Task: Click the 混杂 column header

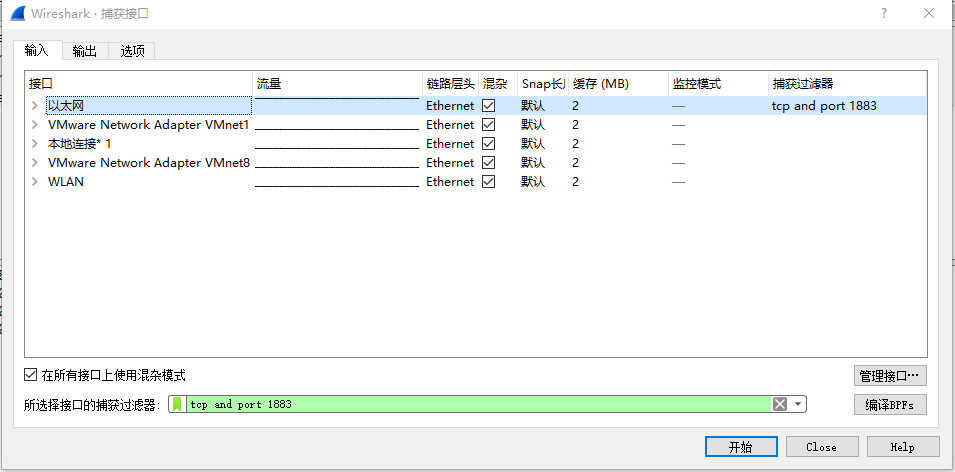Action: coord(498,84)
